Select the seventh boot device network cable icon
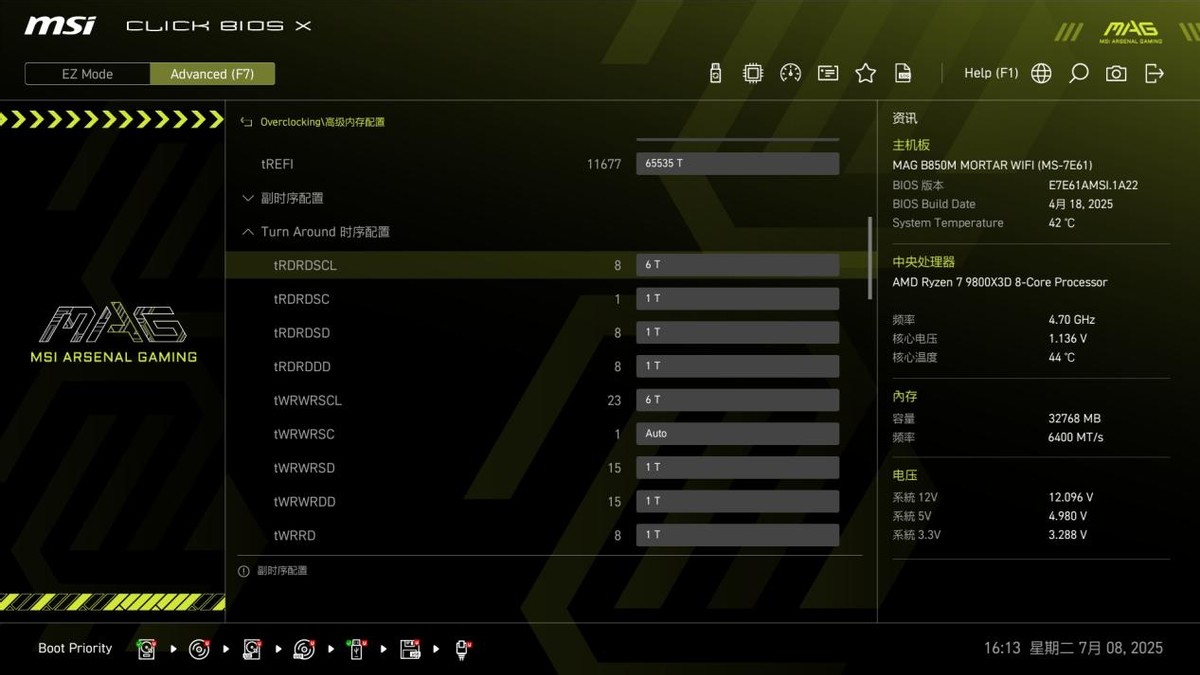Screen dimensions: 1200x675 click(x=463, y=649)
